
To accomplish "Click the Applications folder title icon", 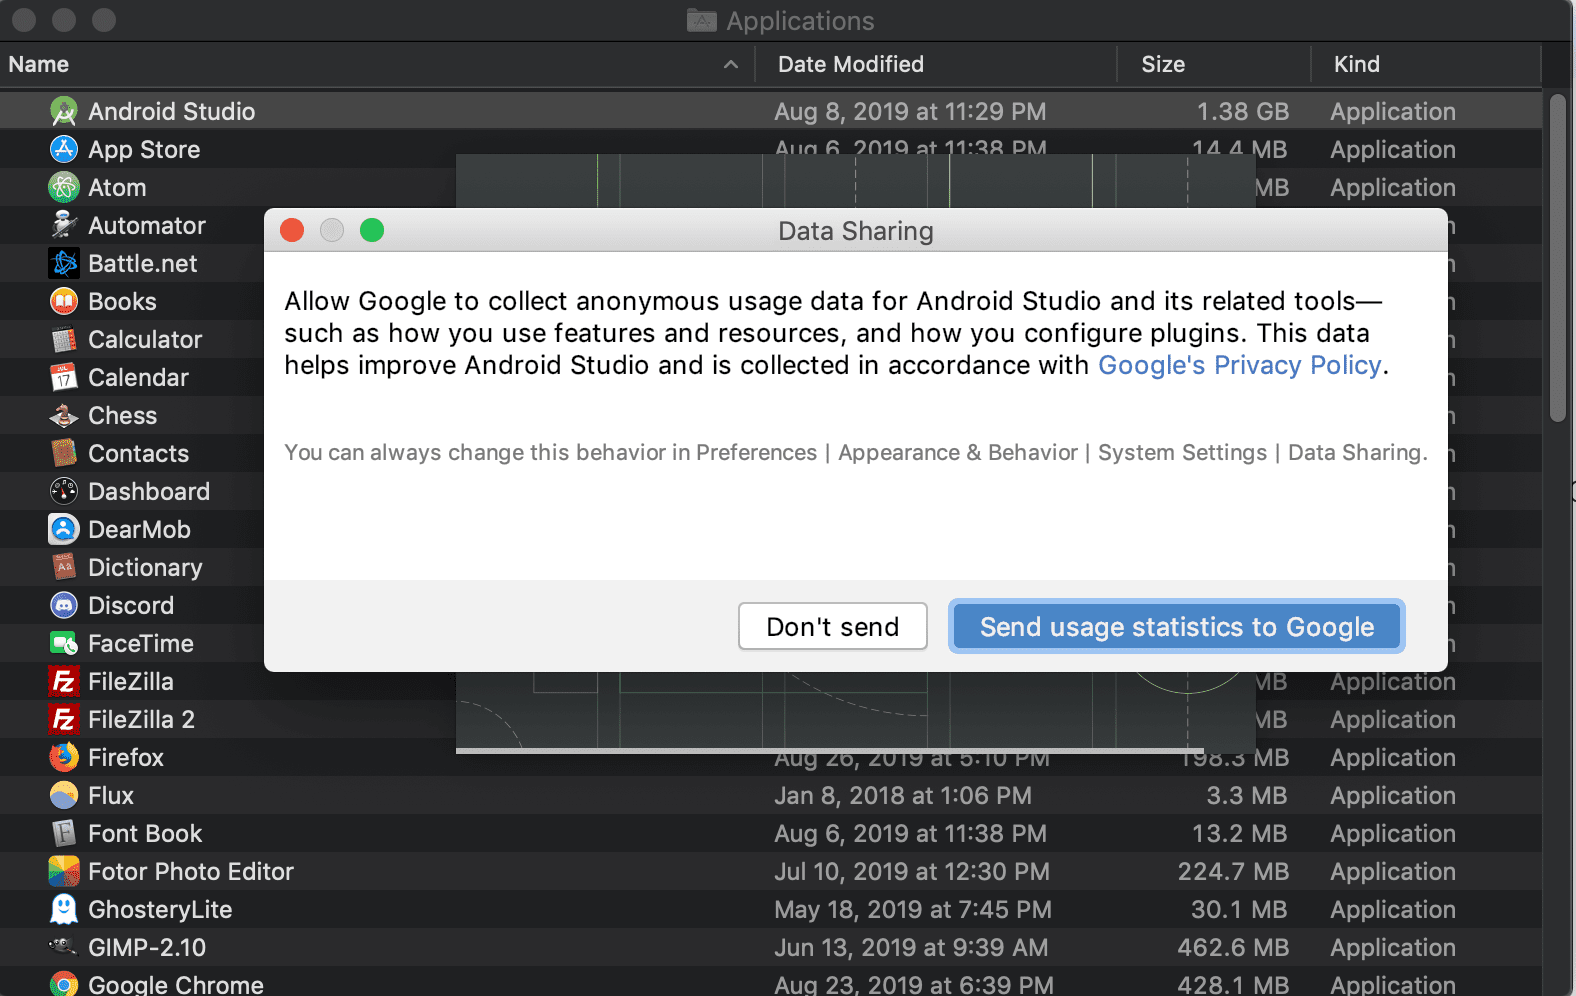I will tap(702, 20).
